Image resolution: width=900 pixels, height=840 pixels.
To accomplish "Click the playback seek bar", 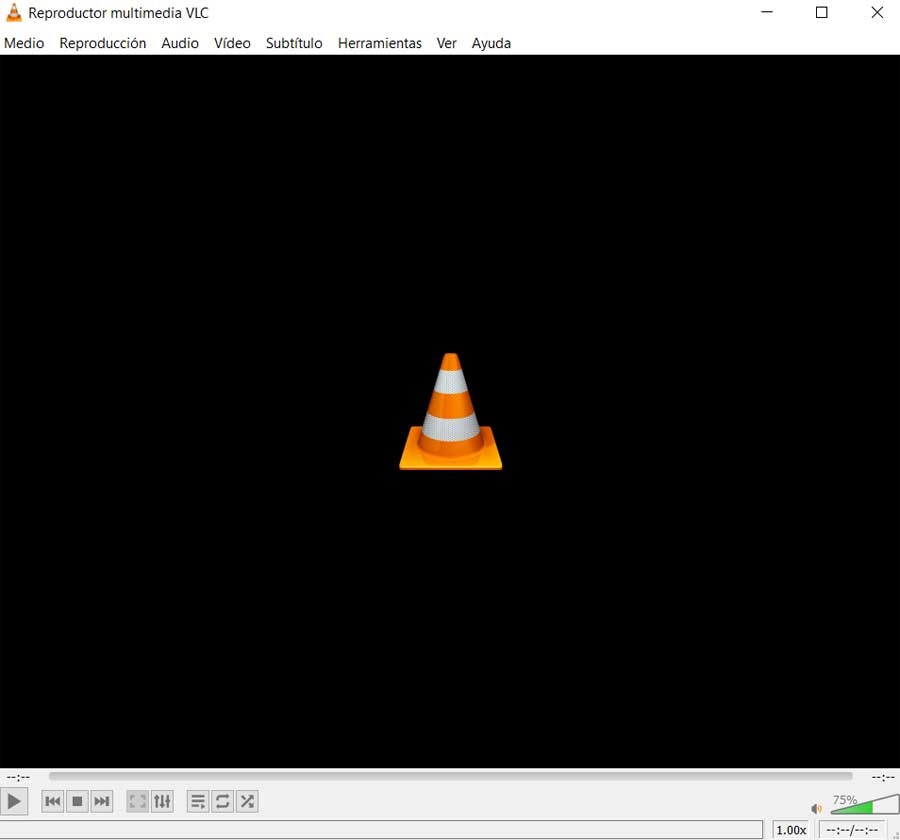I will pyautogui.click(x=451, y=776).
